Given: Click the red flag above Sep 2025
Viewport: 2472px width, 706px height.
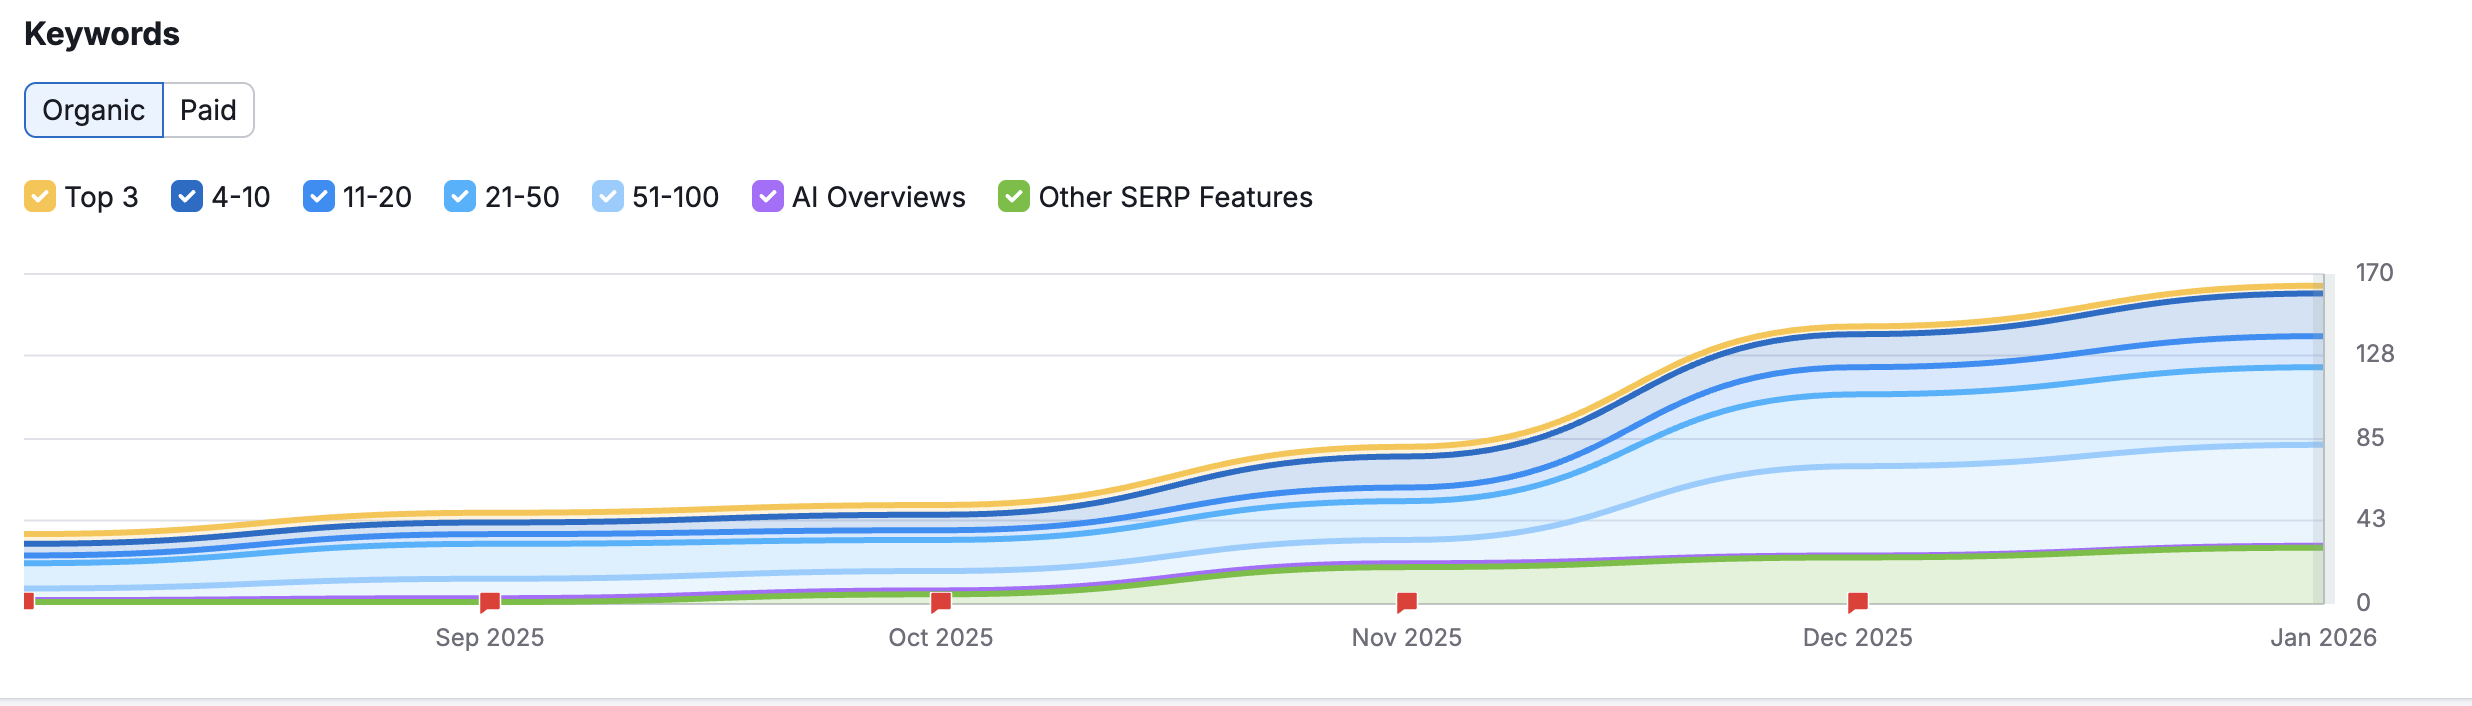Looking at the screenshot, I should [x=490, y=602].
